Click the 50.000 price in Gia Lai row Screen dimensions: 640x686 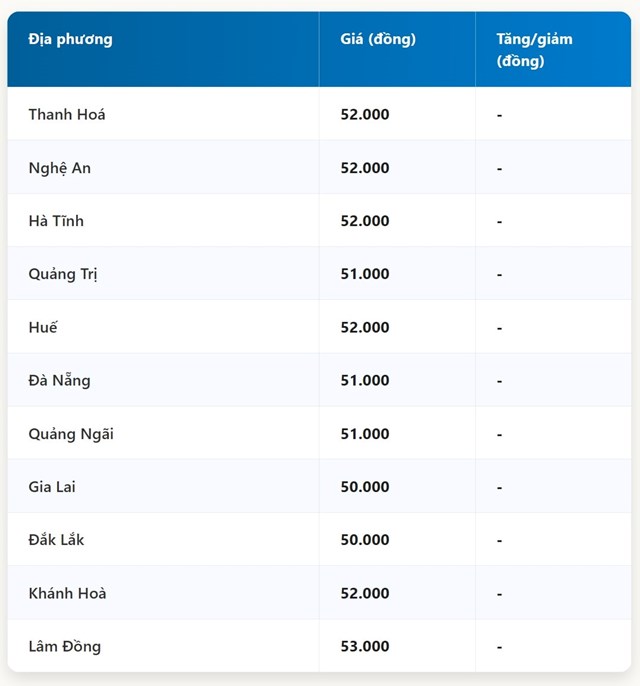pyautogui.click(x=365, y=487)
